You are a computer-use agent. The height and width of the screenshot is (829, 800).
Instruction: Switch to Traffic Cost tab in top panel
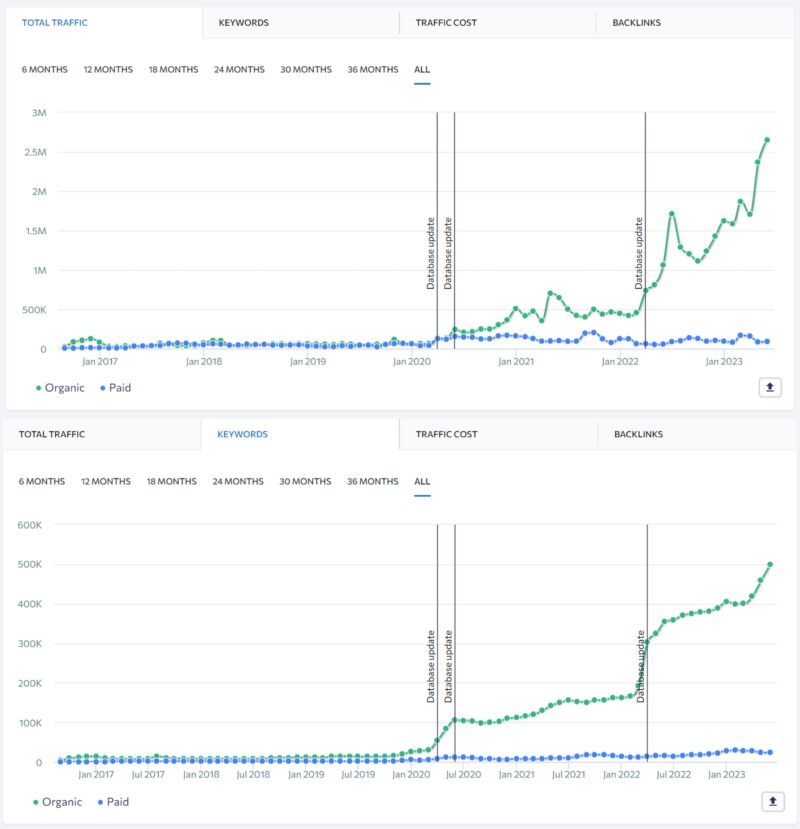pos(446,22)
